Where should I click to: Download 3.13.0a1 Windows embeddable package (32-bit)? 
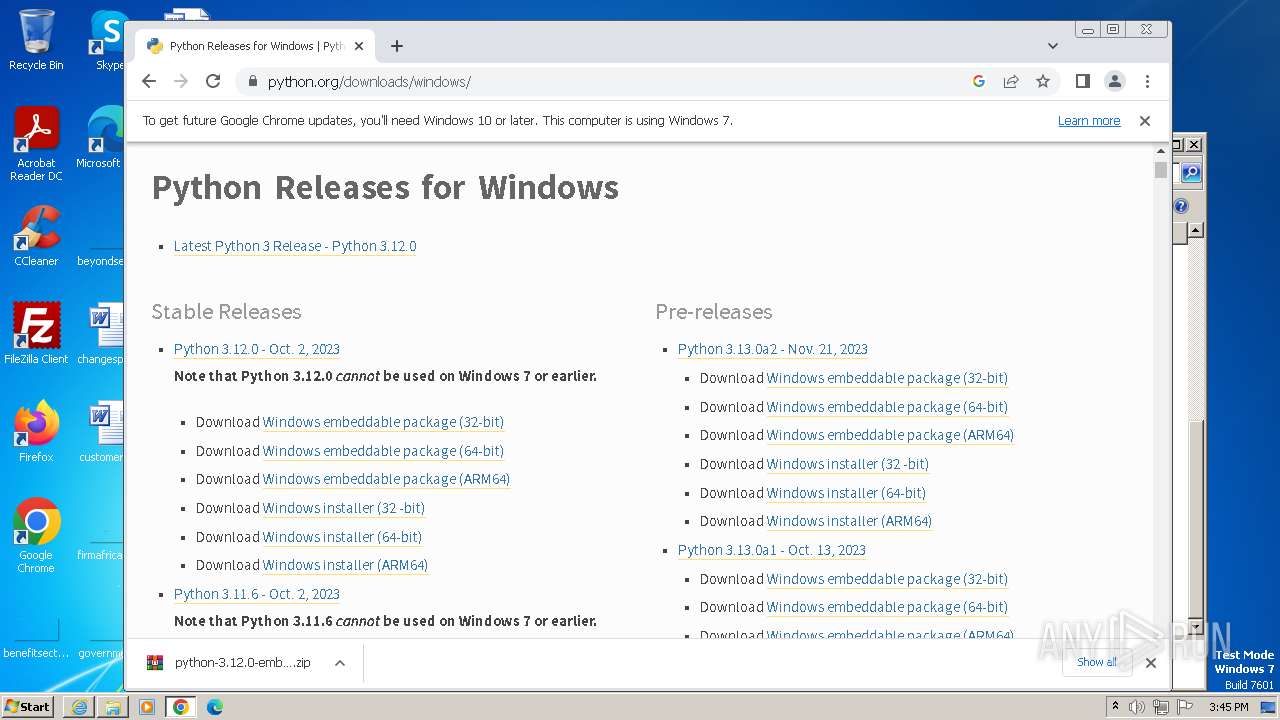(x=887, y=579)
